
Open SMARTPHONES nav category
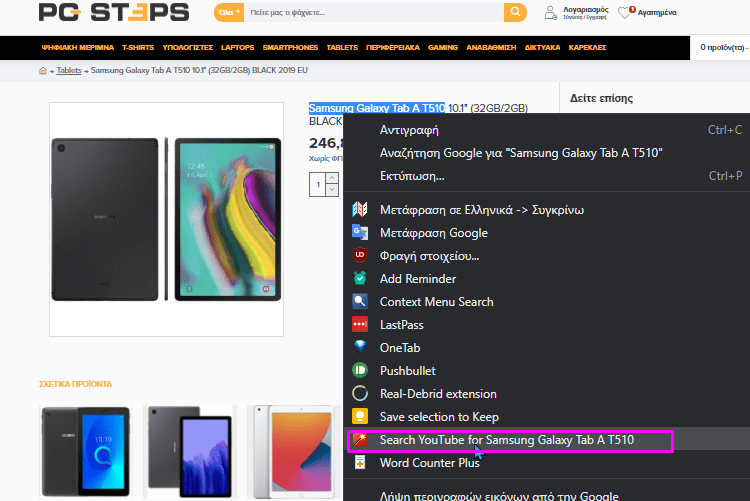[290, 47]
